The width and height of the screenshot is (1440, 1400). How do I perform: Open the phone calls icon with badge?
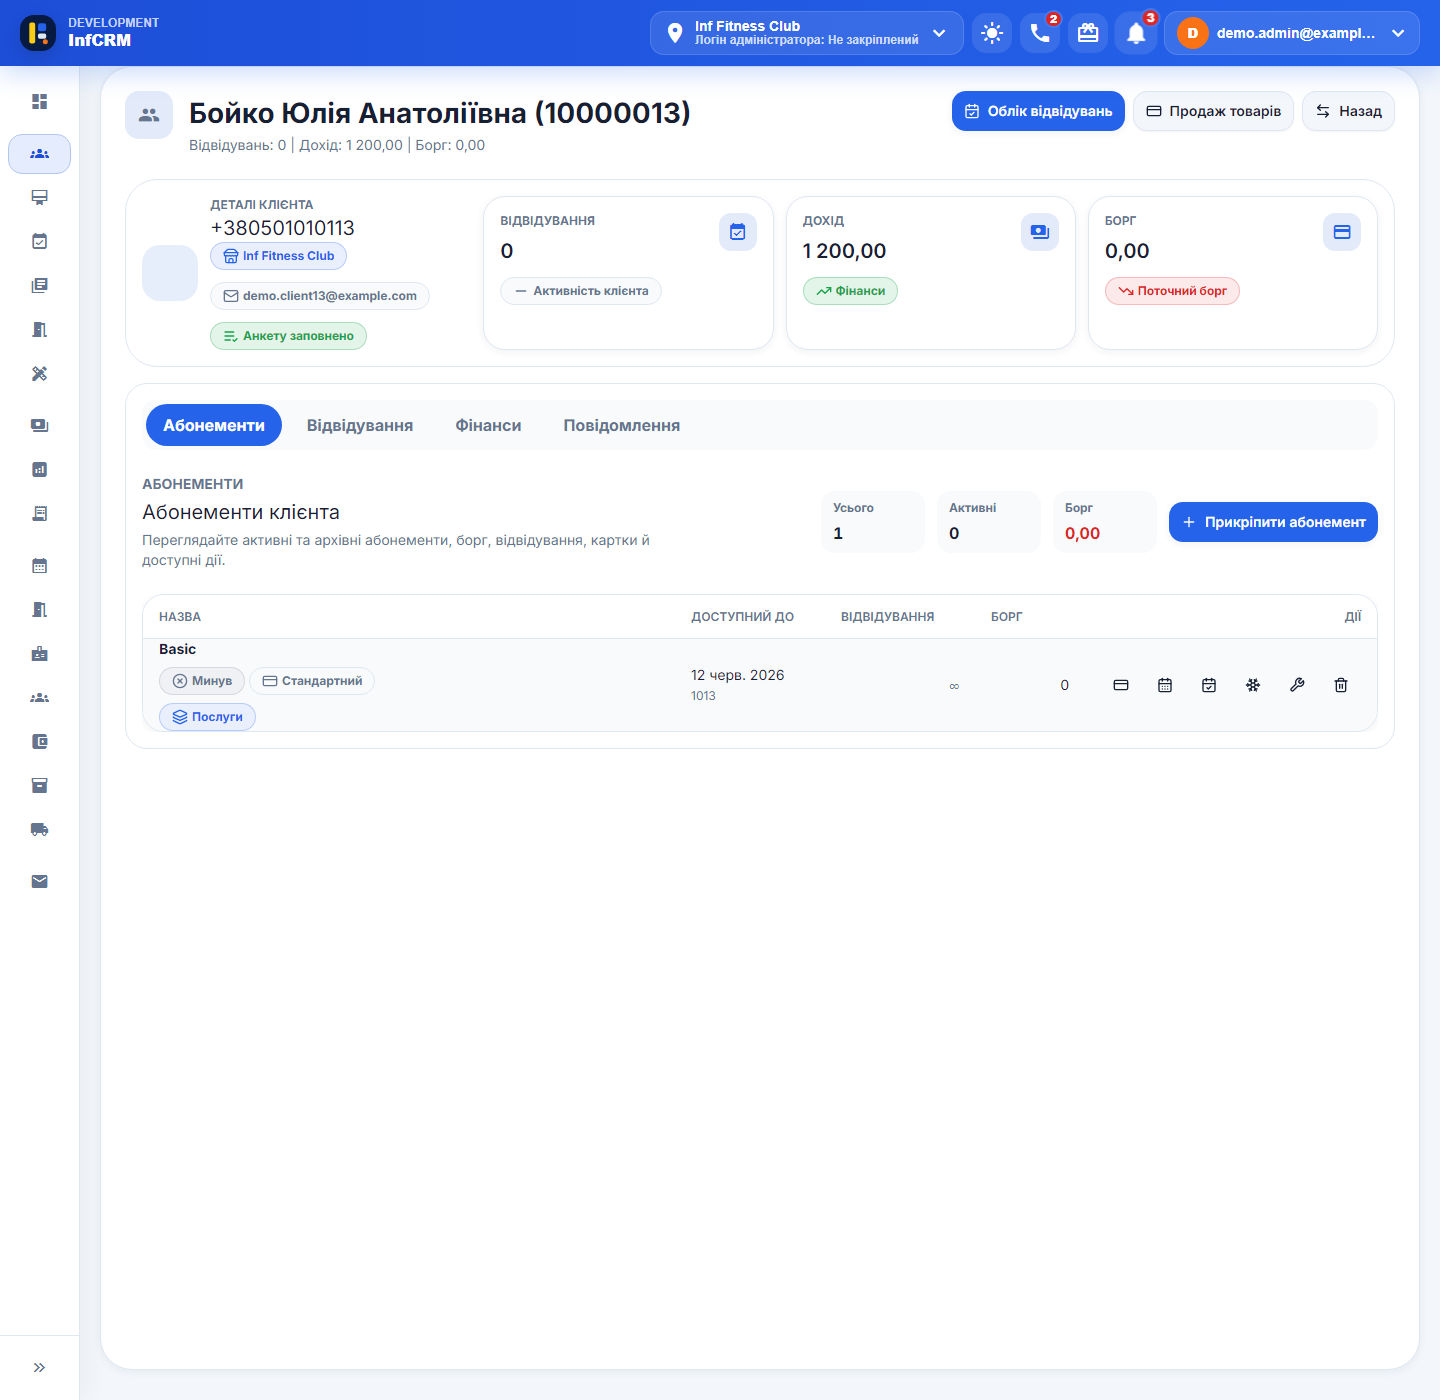1040,33
